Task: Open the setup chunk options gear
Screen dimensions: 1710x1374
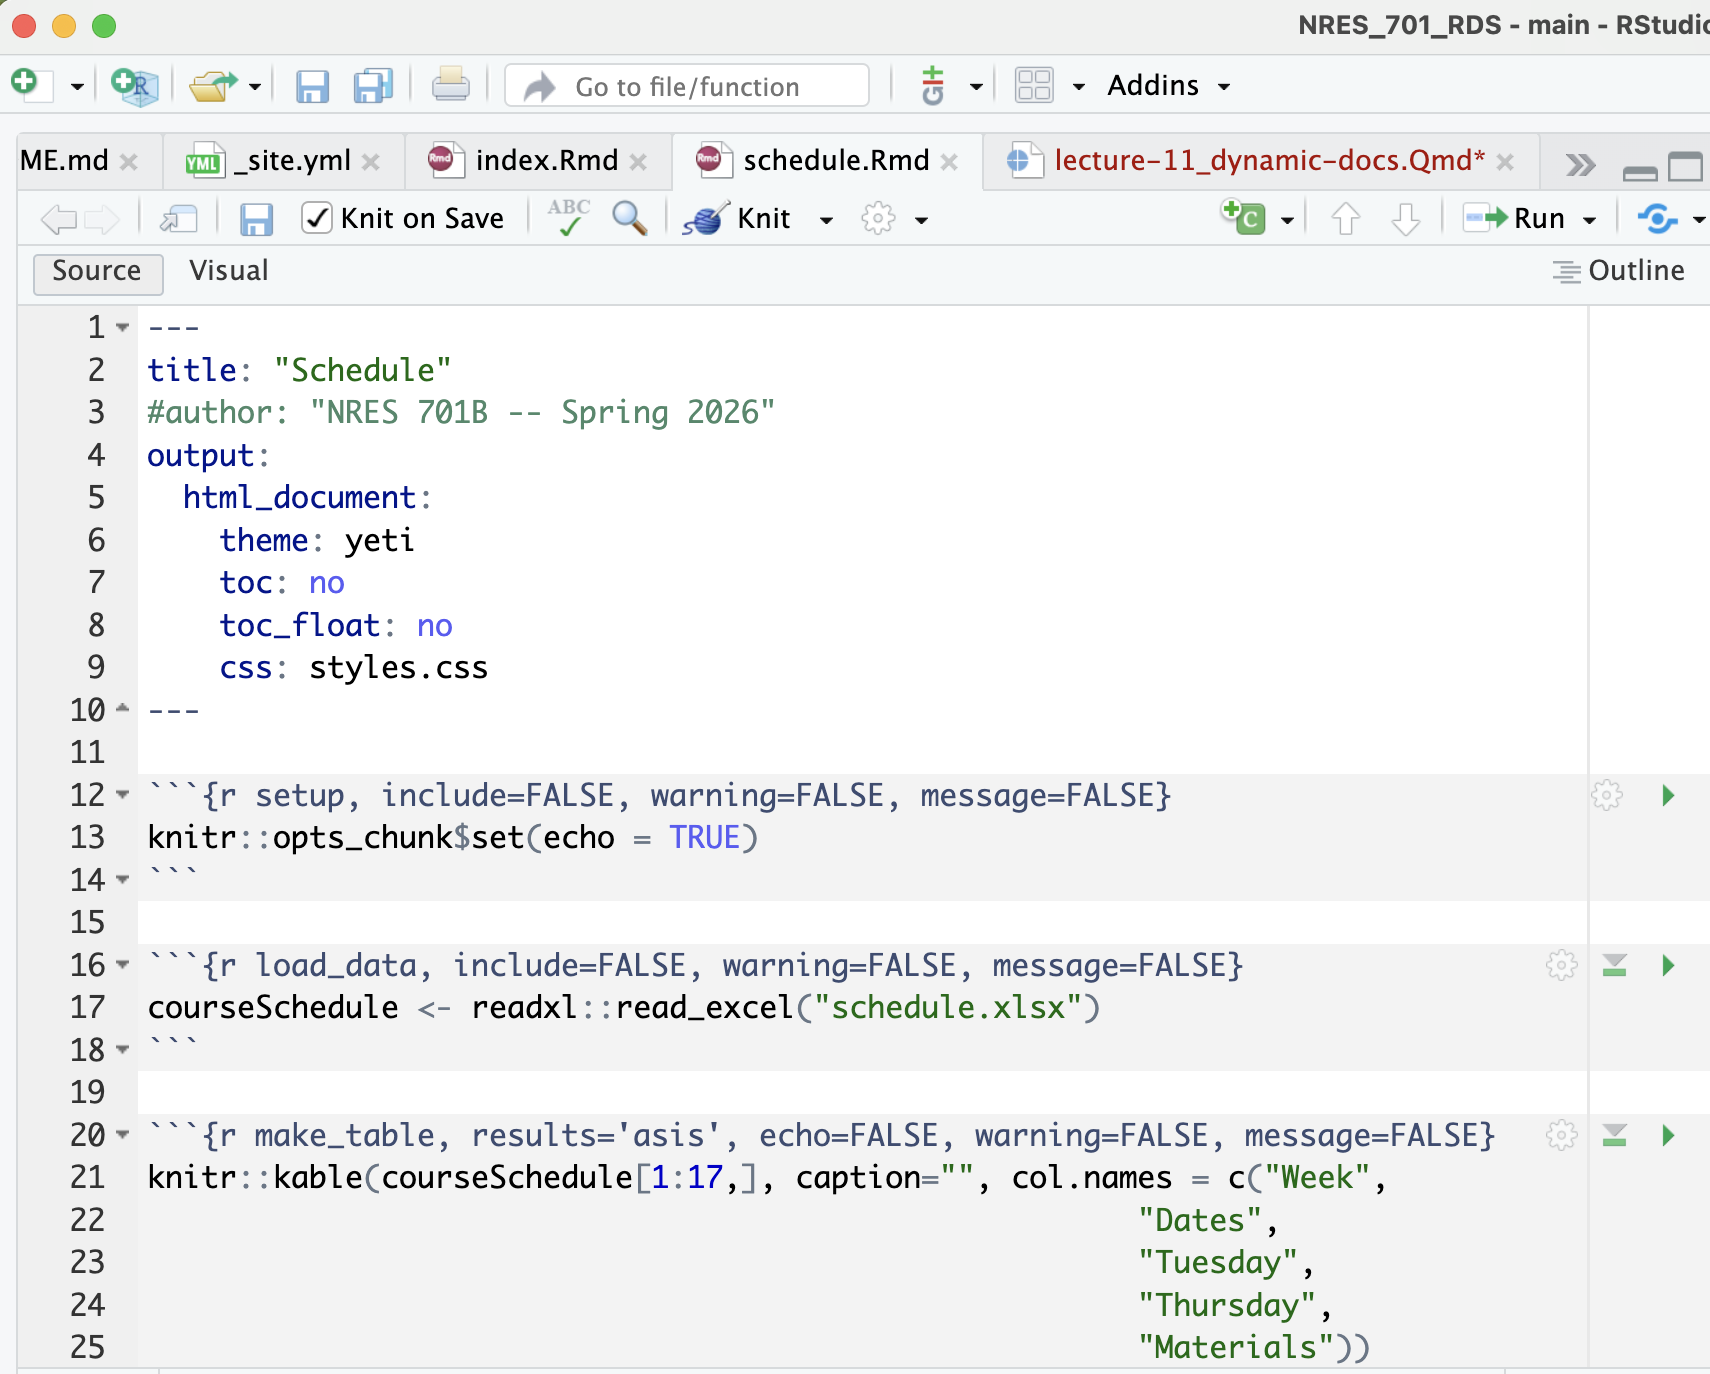Action: pos(1607,795)
